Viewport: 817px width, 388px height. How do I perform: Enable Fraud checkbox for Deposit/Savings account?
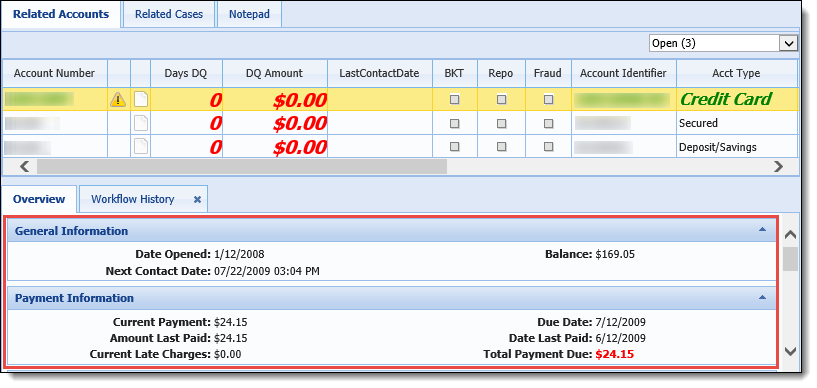click(x=548, y=147)
